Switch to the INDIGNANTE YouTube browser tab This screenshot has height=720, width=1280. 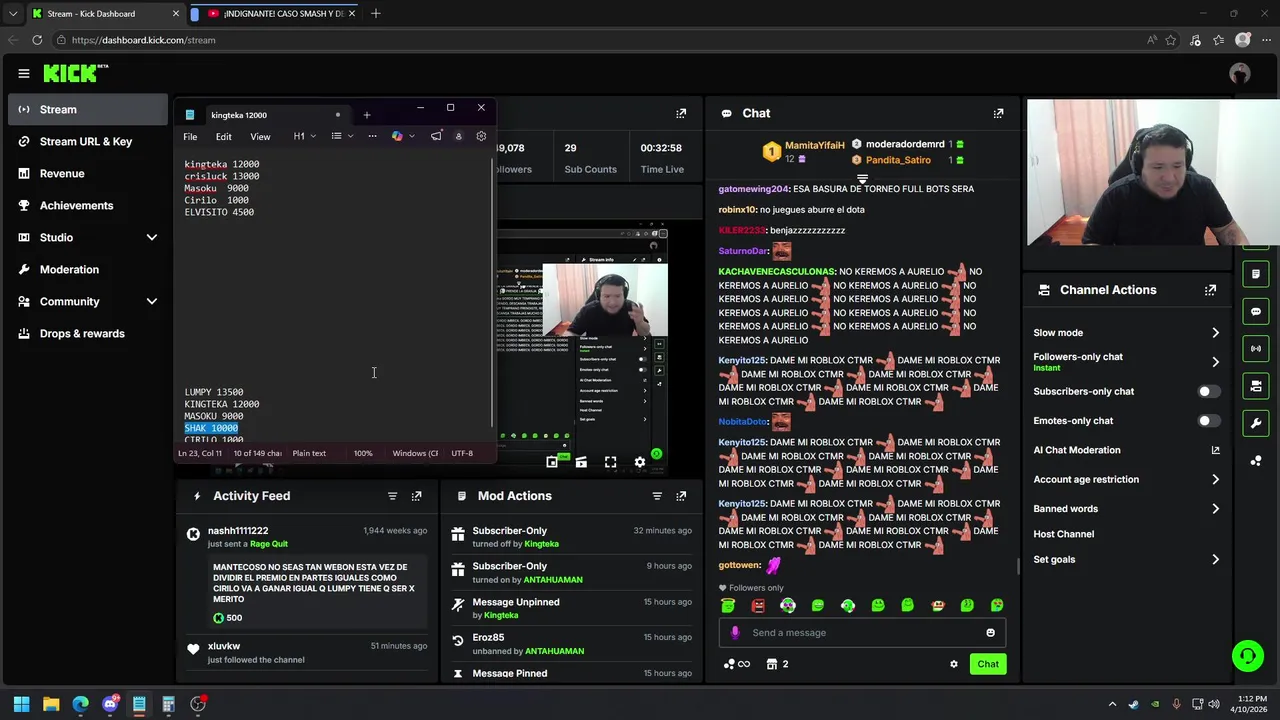[275, 14]
